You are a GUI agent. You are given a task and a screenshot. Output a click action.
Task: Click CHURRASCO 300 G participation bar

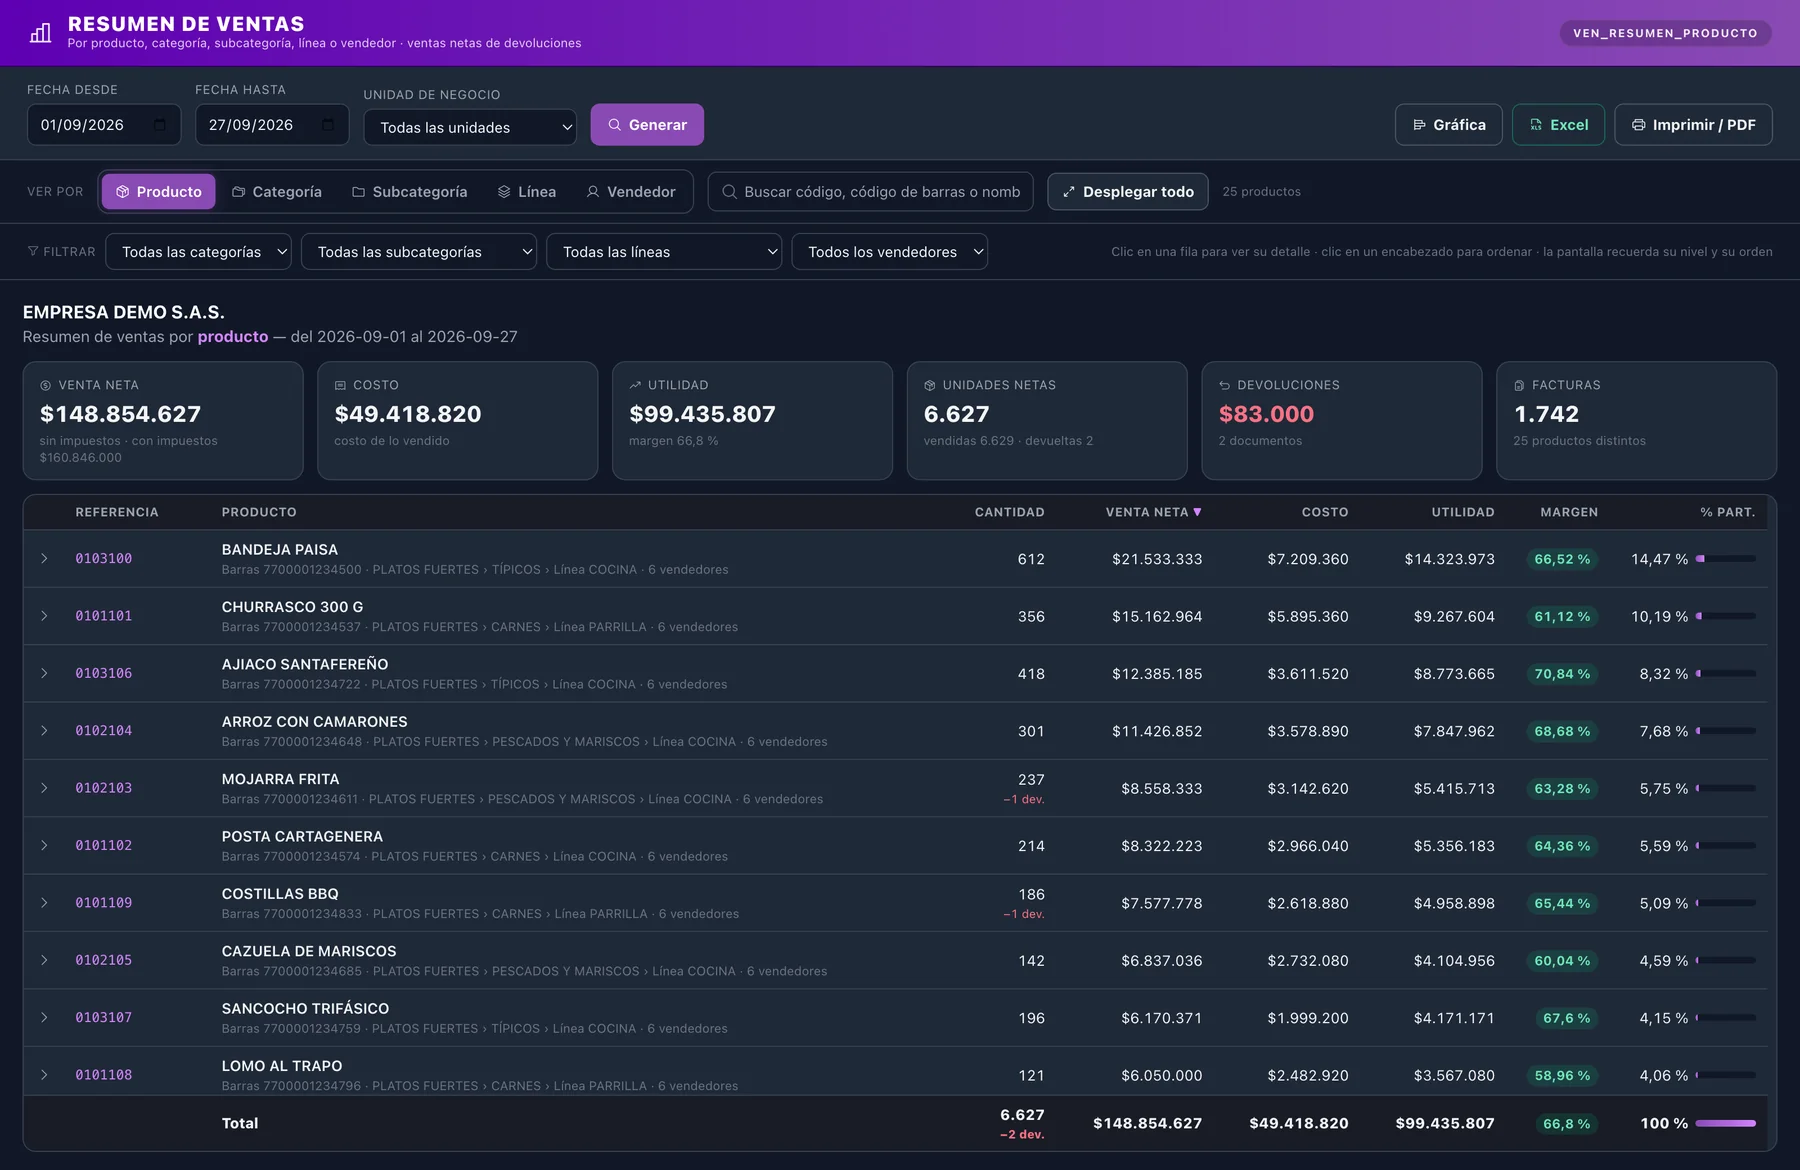click(x=1726, y=616)
